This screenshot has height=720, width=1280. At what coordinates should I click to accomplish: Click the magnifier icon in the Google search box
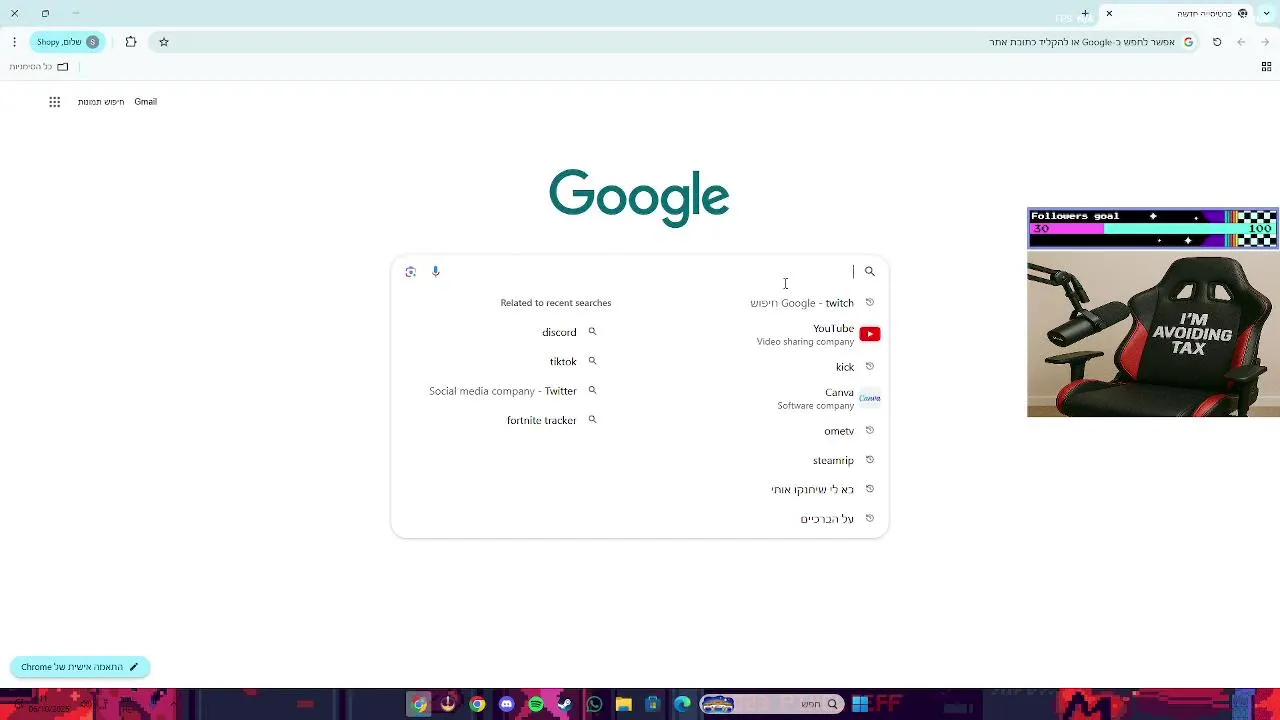click(870, 272)
